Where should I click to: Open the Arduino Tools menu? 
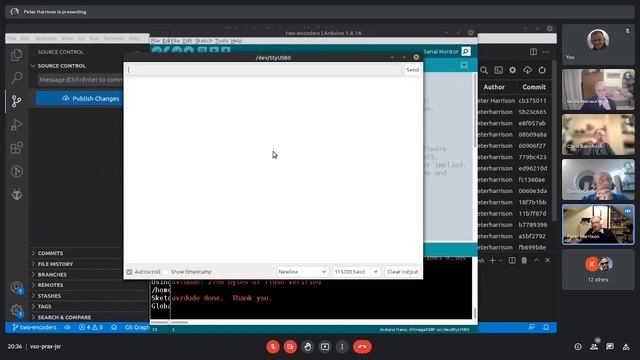[x=221, y=41]
